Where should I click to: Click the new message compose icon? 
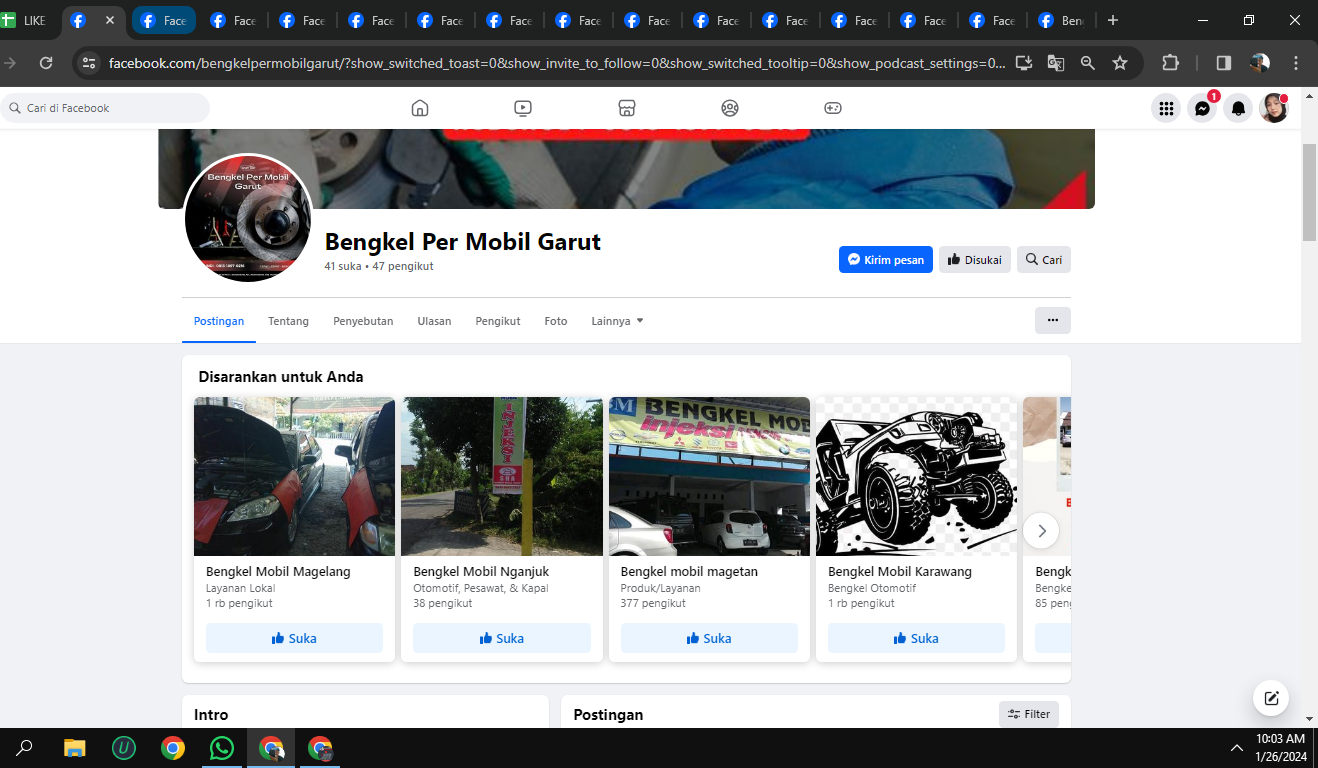(1271, 698)
